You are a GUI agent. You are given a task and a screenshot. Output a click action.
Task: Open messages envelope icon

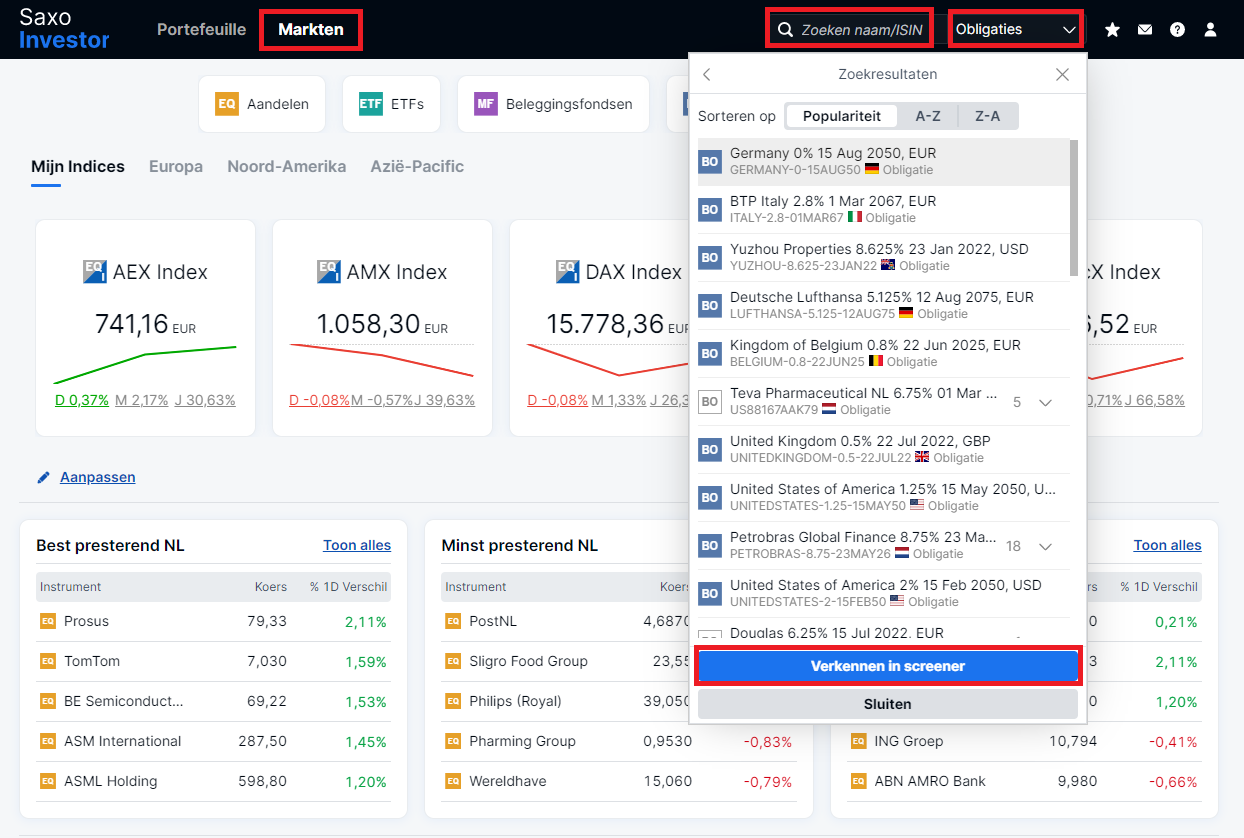click(x=1145, y=30)
